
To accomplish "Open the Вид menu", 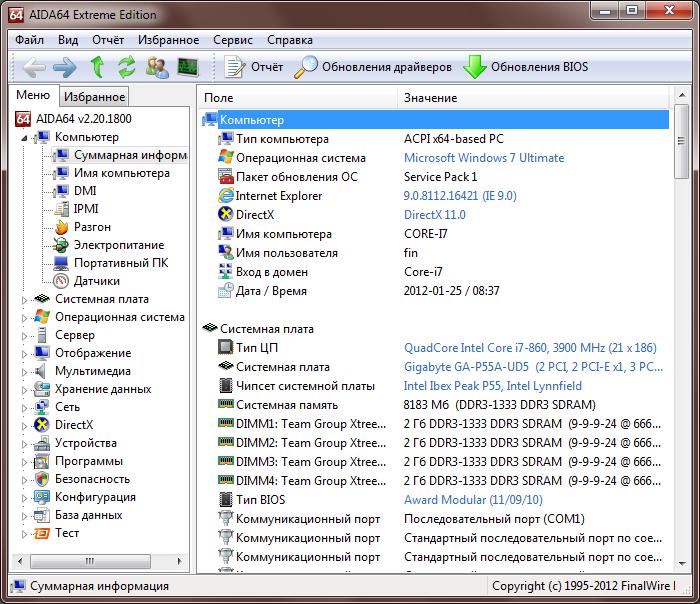I will tap(68, 40).
